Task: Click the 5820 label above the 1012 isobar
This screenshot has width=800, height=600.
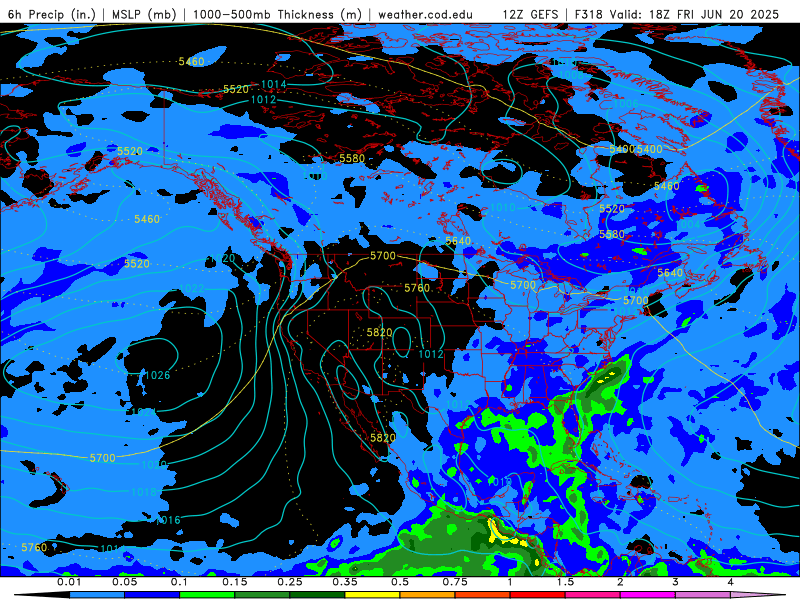Action: point(380,333)
